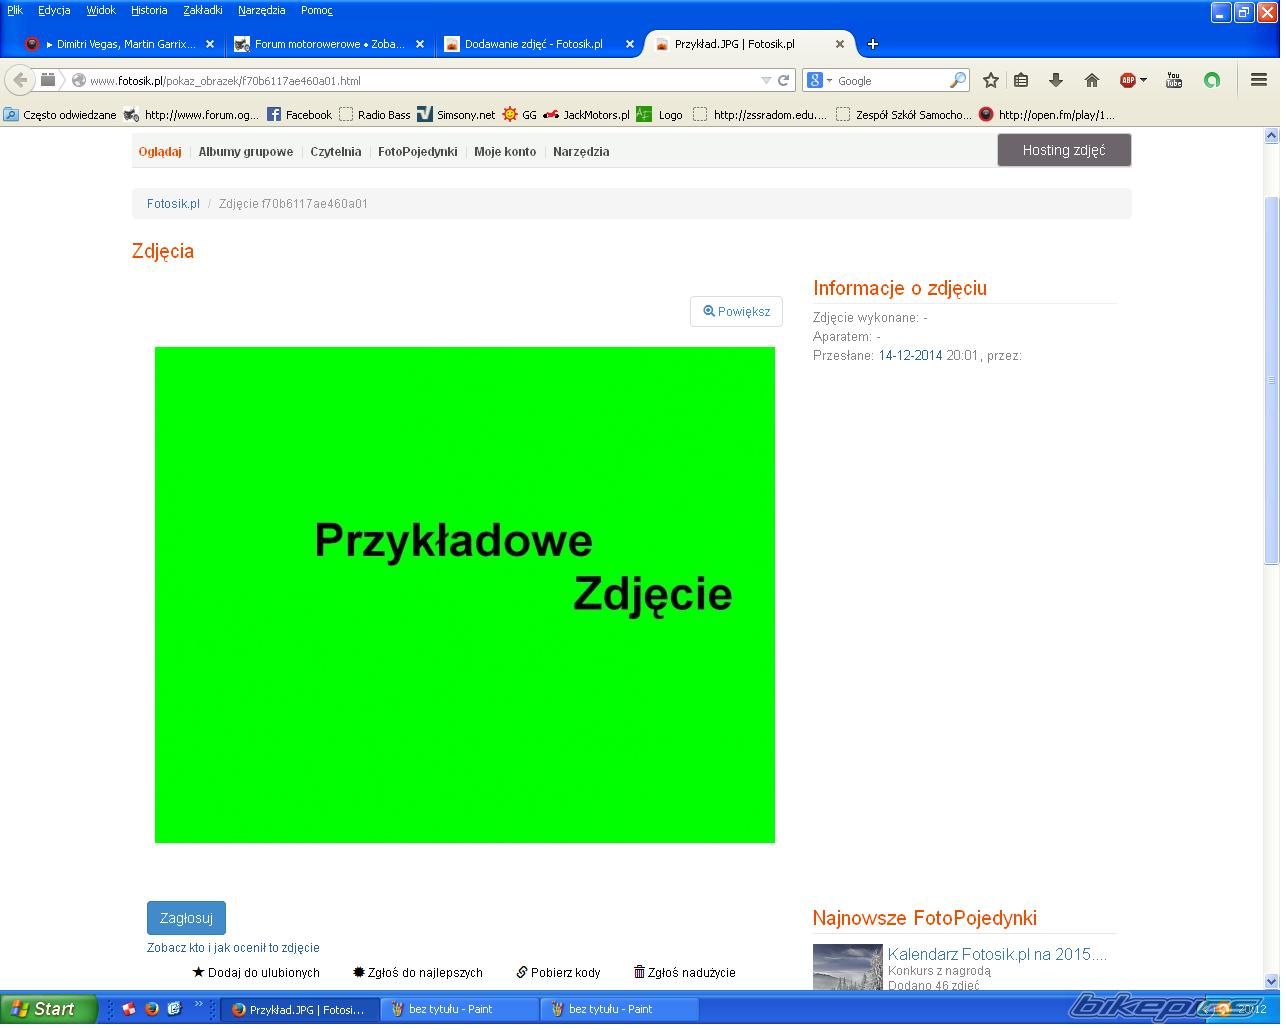Show bookmarks list icon

point(1021,80)
